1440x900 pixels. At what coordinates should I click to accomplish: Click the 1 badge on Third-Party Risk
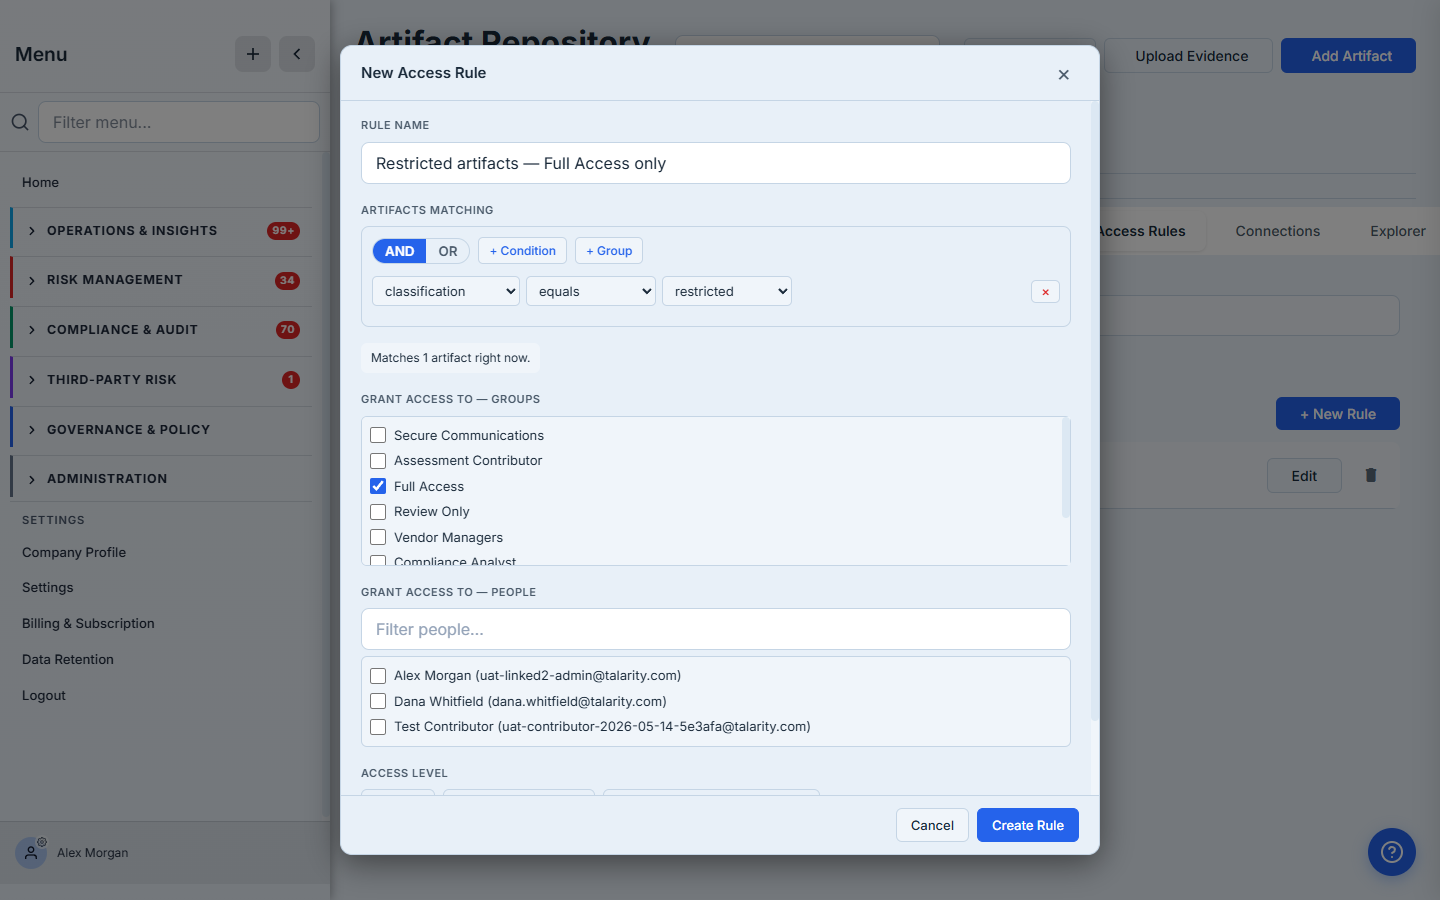click(x=291, y=380)
